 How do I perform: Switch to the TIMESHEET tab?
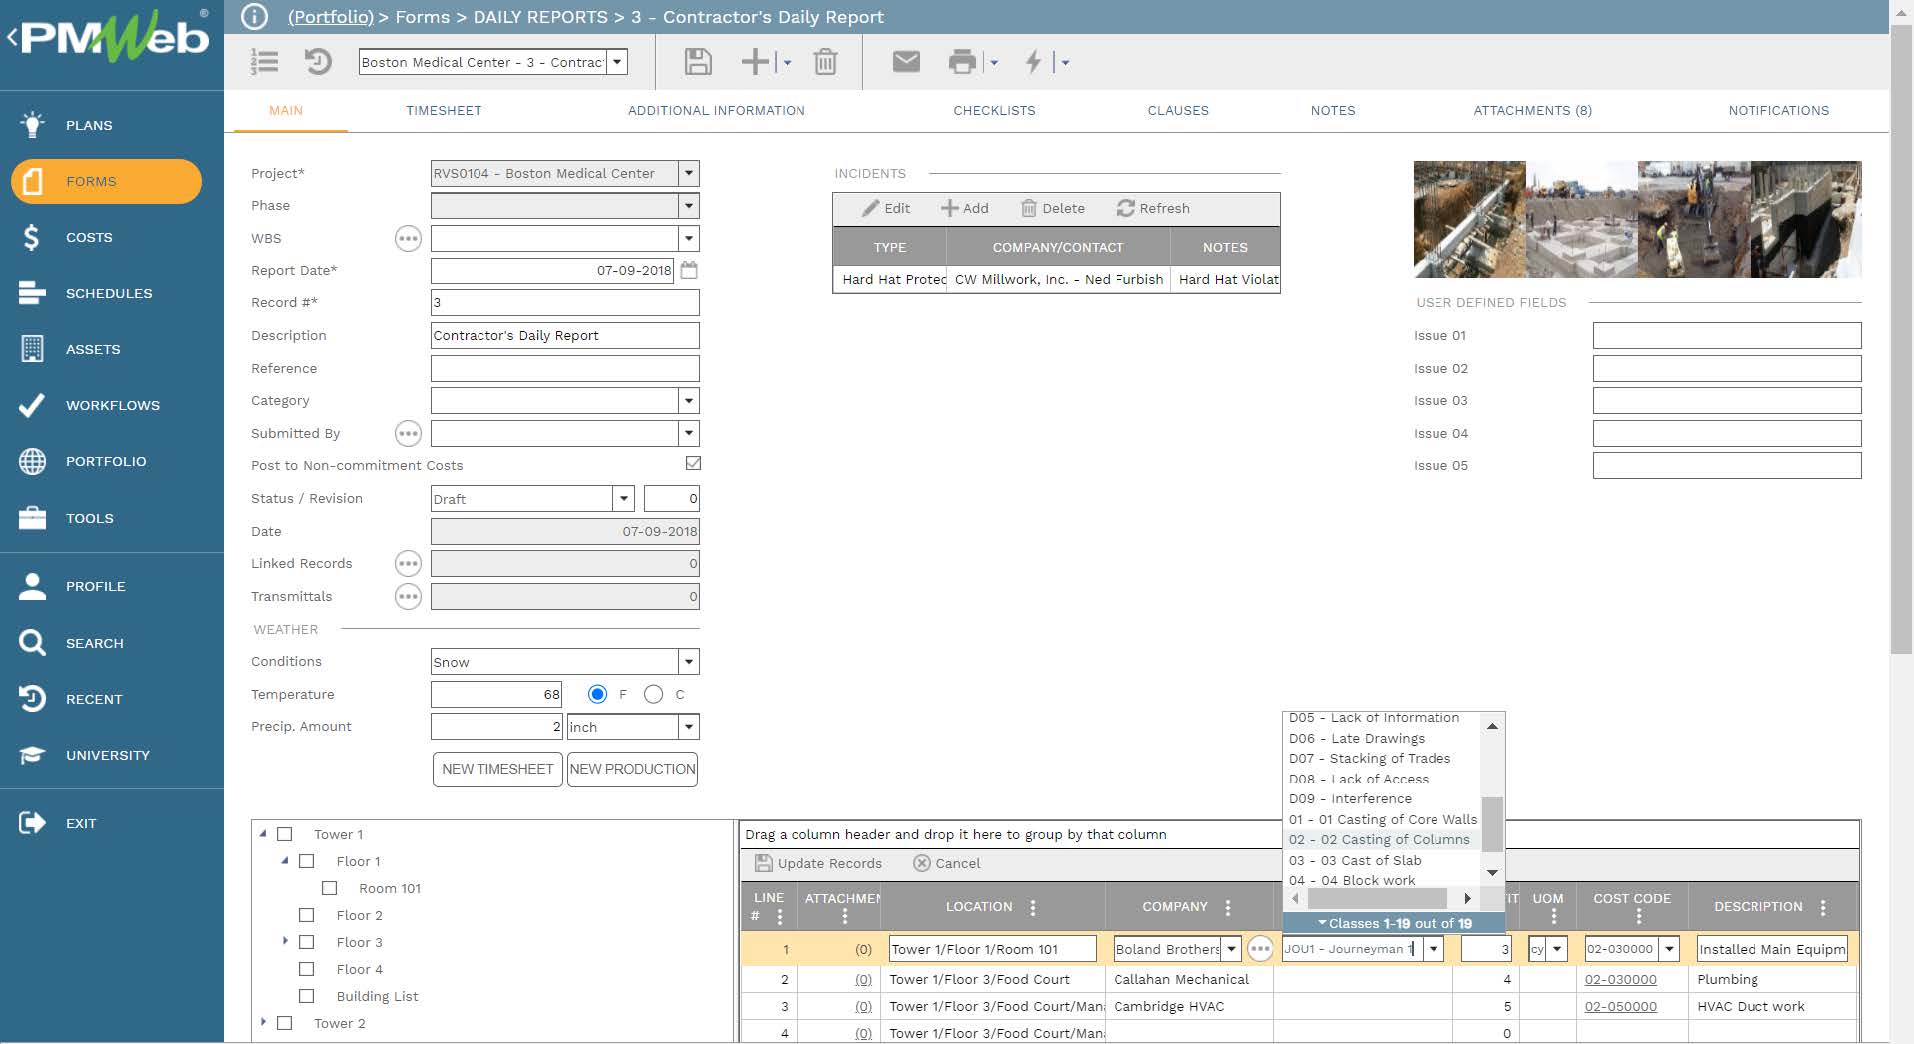pyautogui.click(x=444, y=110)
